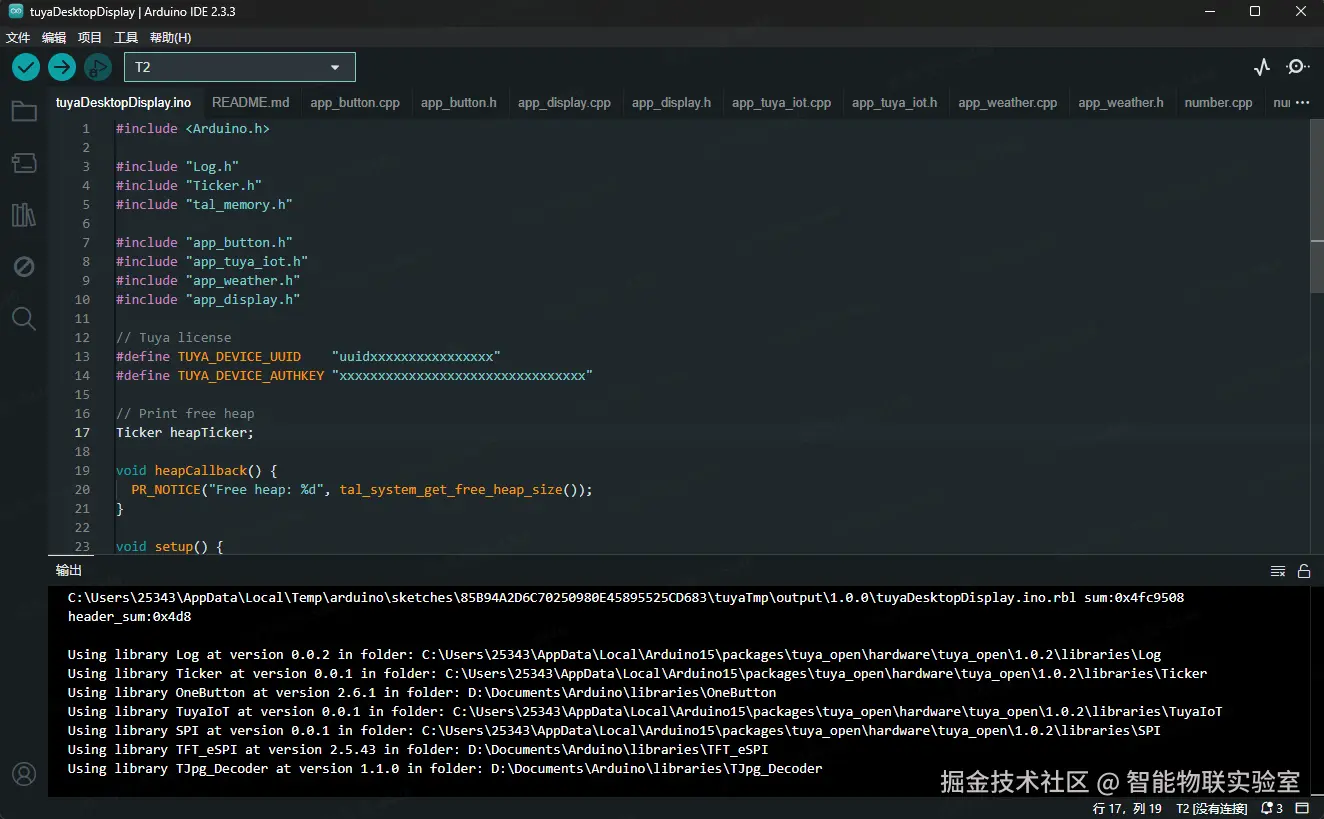
Task: Click the TUYA_DEVICE_AUTHKEY define text
Action: (x=251, y=375)
